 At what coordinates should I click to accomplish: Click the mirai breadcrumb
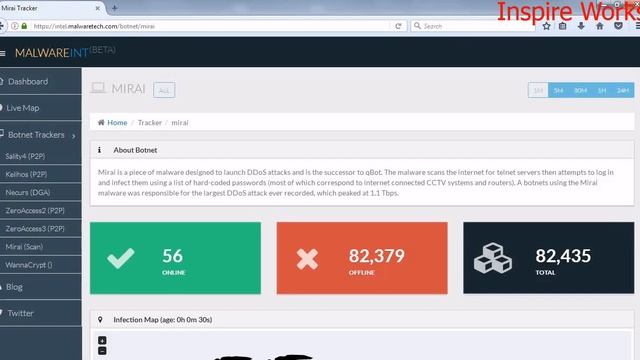coord(180,122)
